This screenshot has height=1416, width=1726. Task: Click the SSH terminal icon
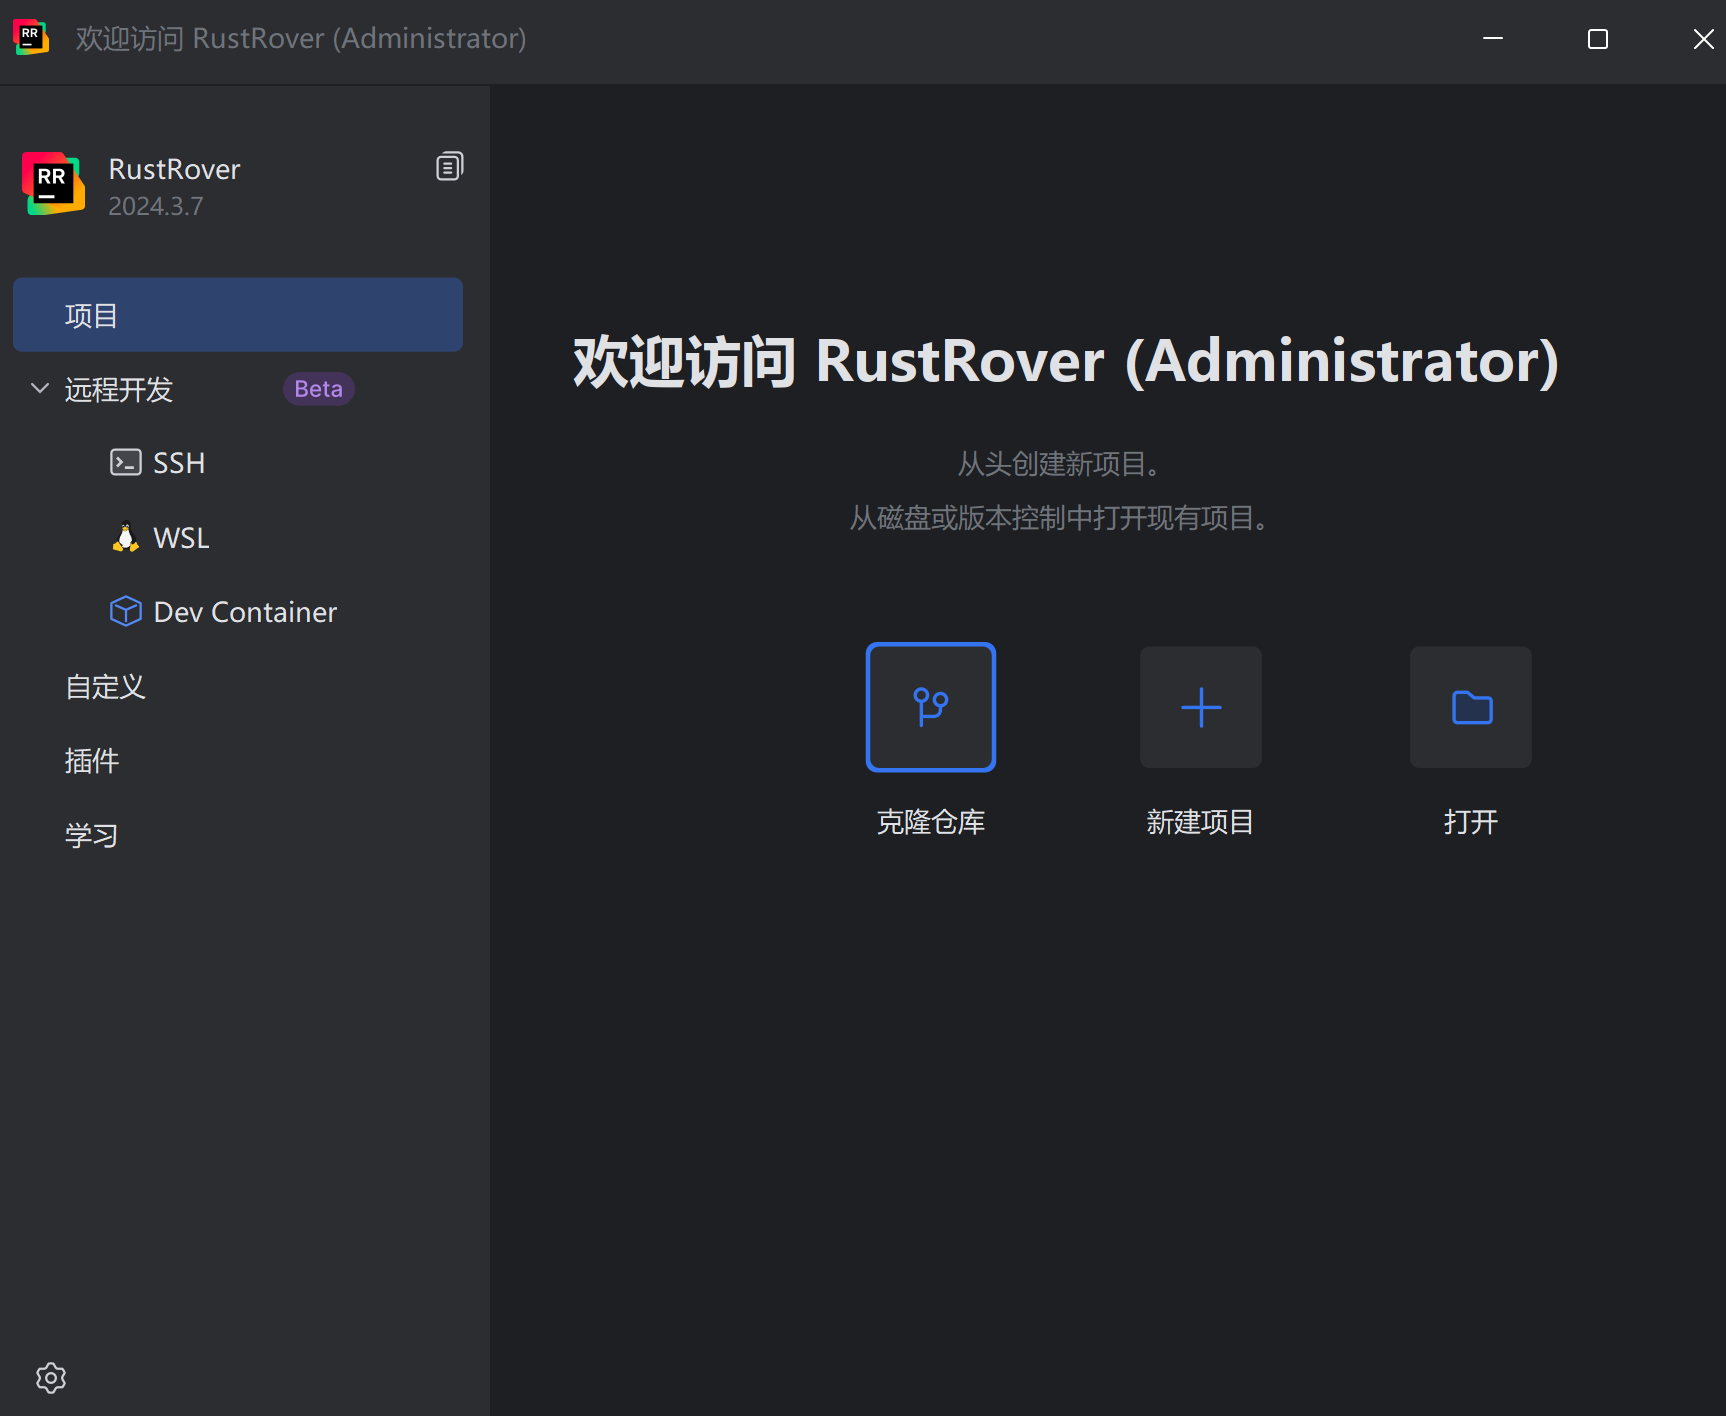pos(125,462)
